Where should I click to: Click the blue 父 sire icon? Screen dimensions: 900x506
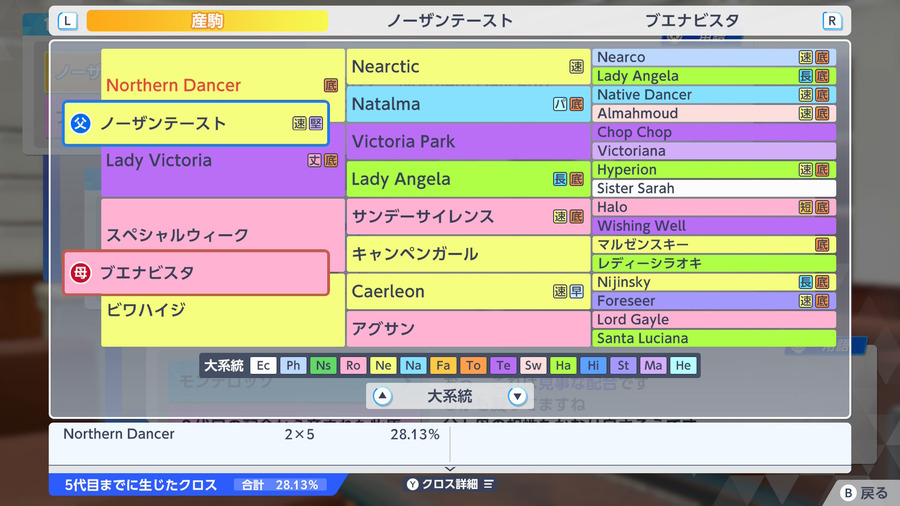coord(80,123)
